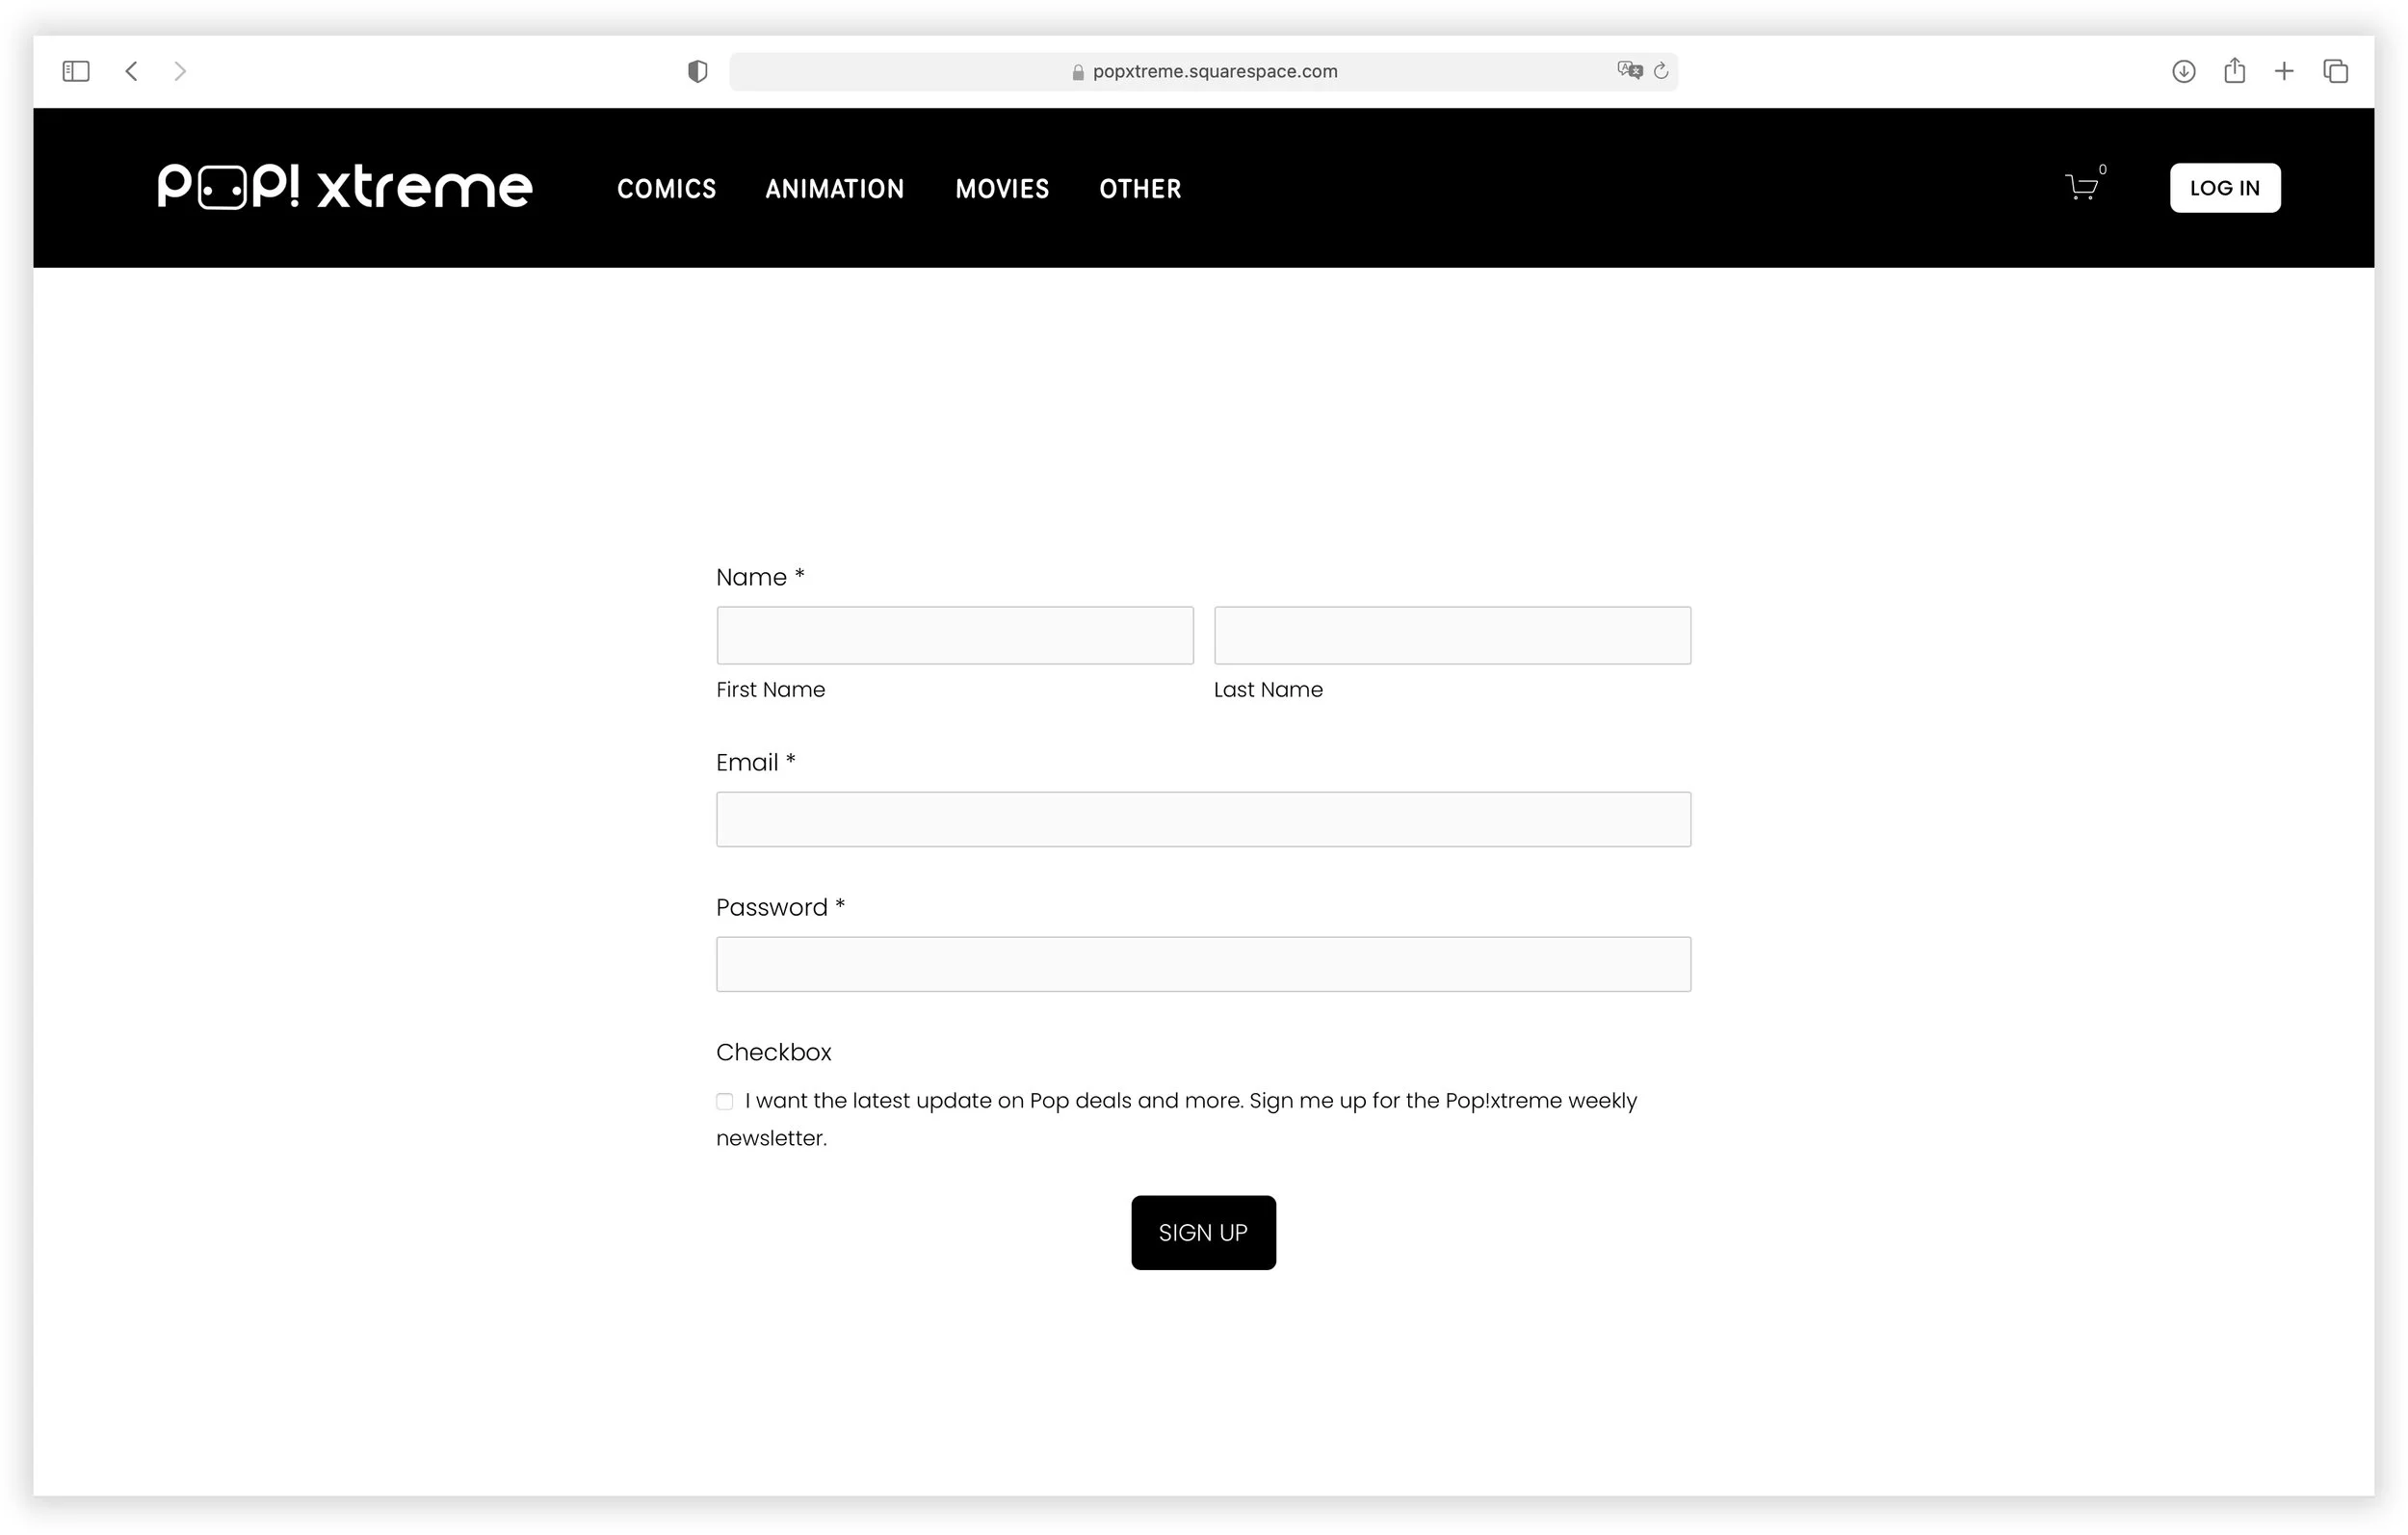The image size is (2408, 1535).
Task: Enable the weekly newsletter checkbox
Action: click(x=725, y=1102)
